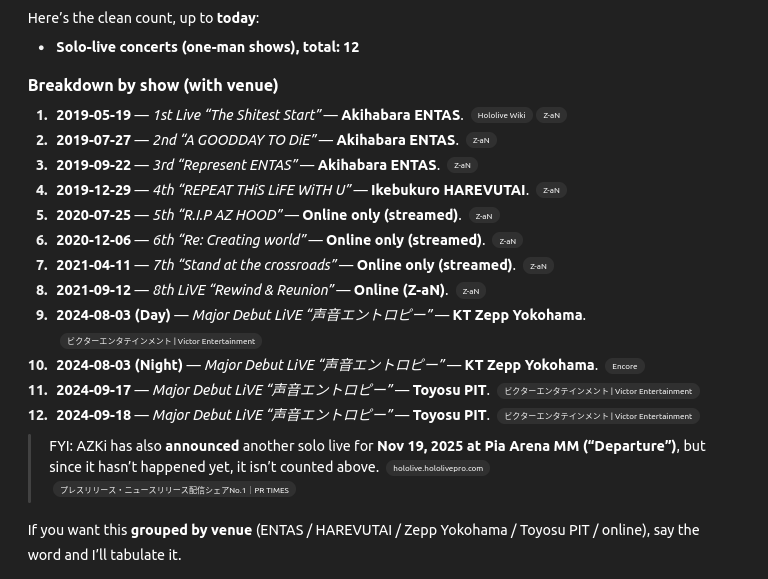Open Victor Entertainment chip under Day show
Screen dimensions: 768x579
coord(161,341)
